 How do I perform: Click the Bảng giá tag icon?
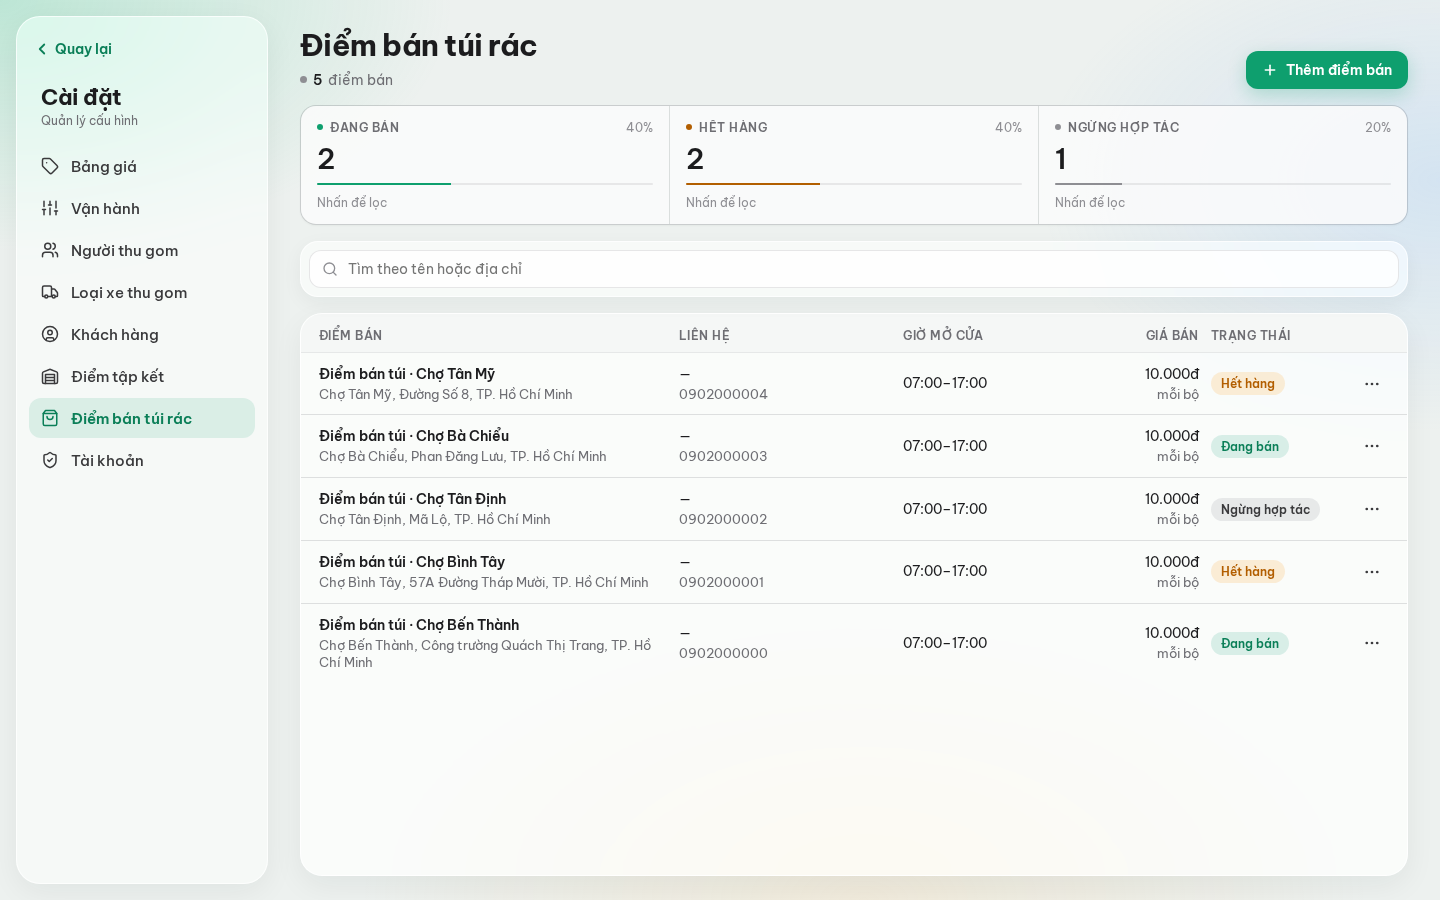click(50, 166)
